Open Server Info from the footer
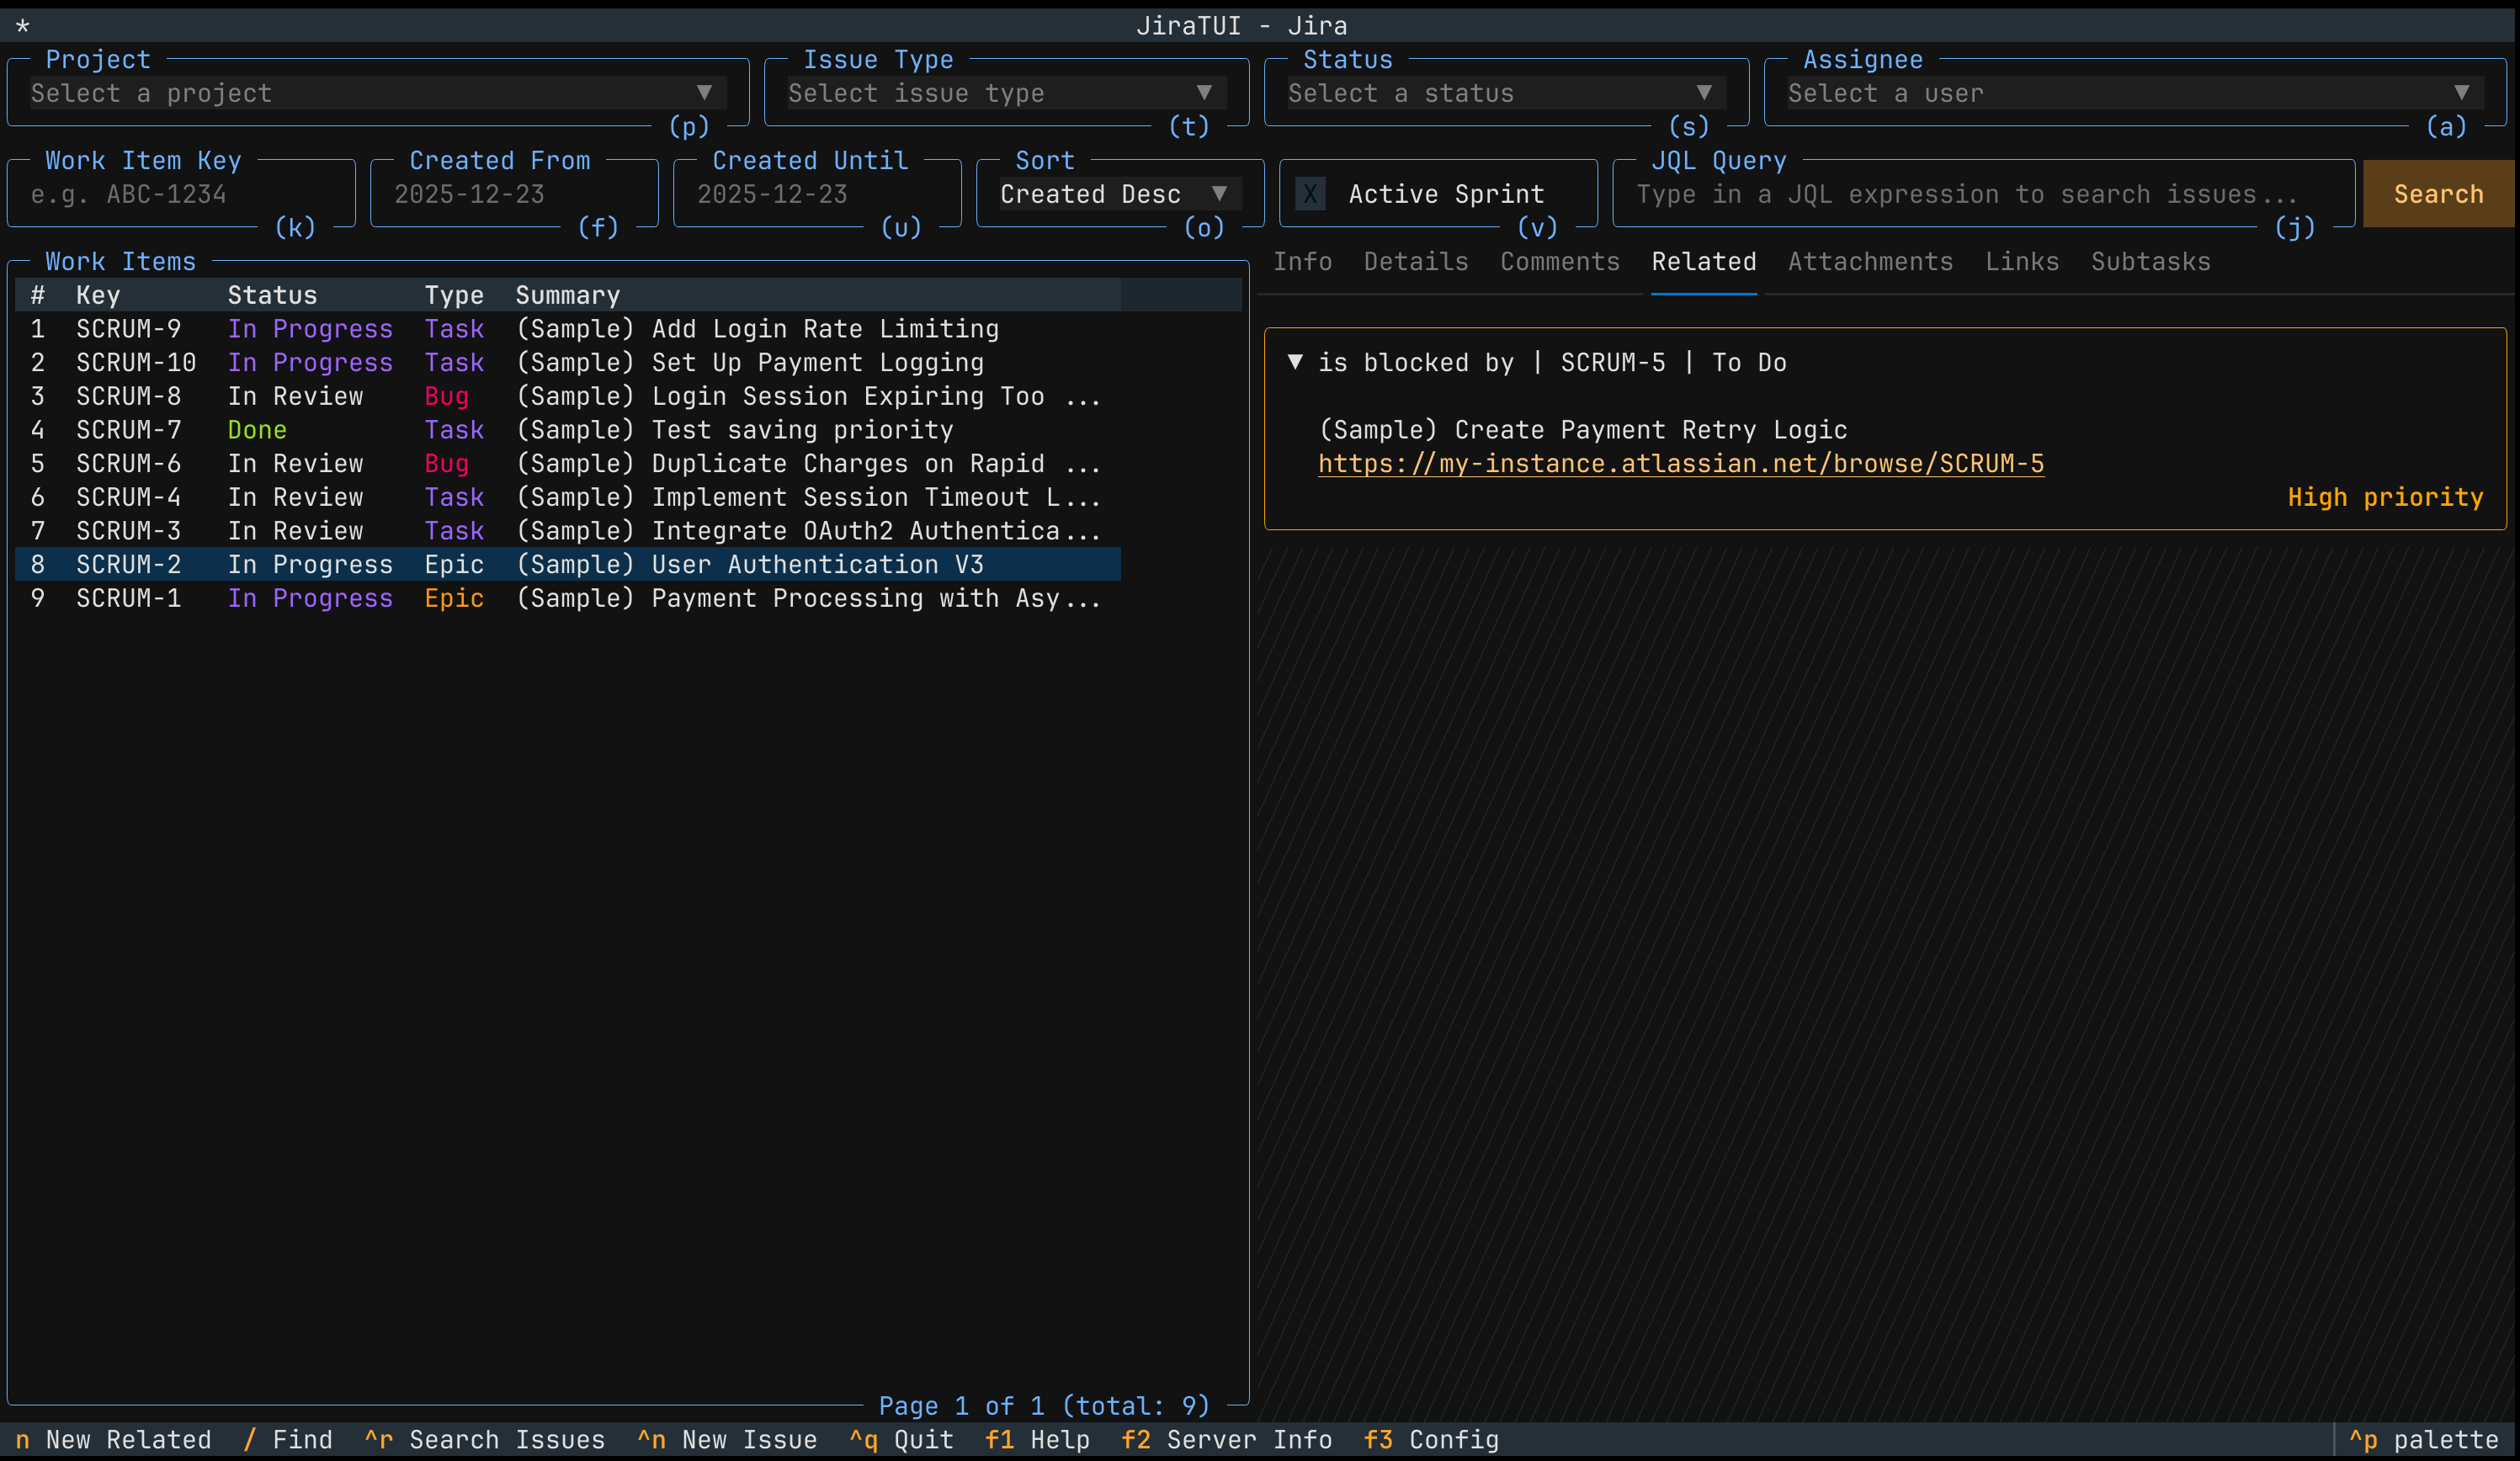The image size is (2520, 1461). [x=1227, y=1440]
